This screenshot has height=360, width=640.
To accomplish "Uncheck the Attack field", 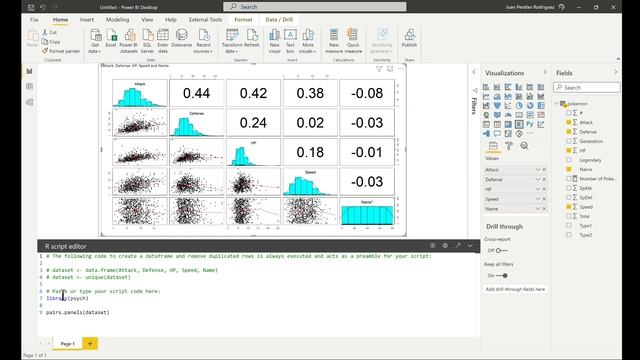I will coord(569,122).
